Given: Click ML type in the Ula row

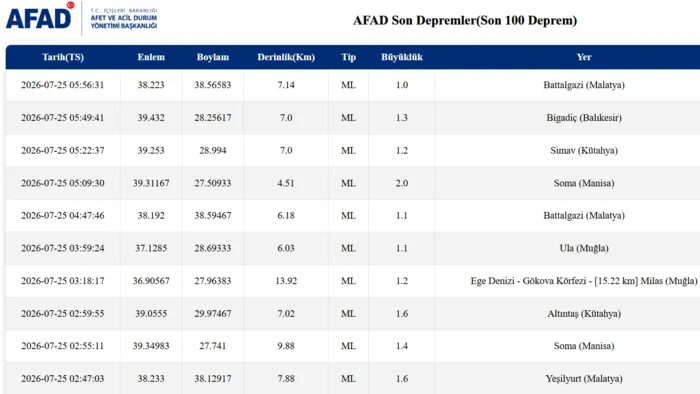Looking at the screenshot, I should click(x=348, y=248).
